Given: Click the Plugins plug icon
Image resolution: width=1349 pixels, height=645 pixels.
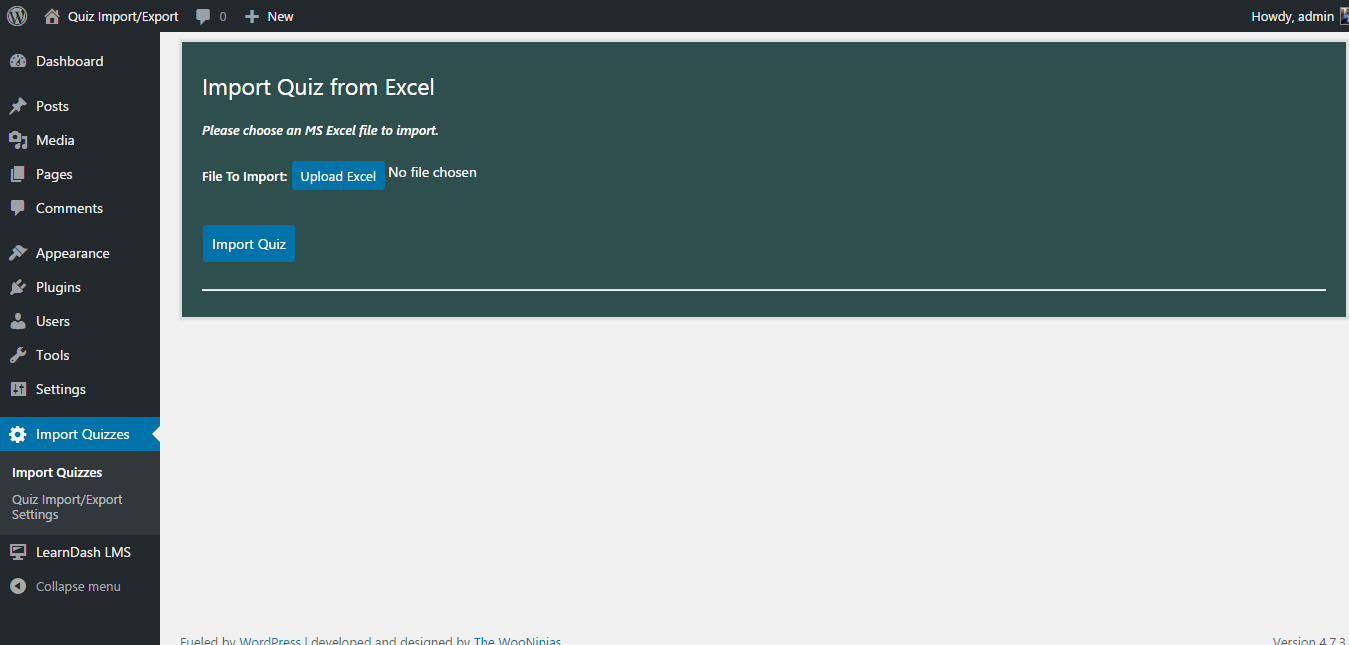Looking at the screenshot, I should [x=18, y=287].
